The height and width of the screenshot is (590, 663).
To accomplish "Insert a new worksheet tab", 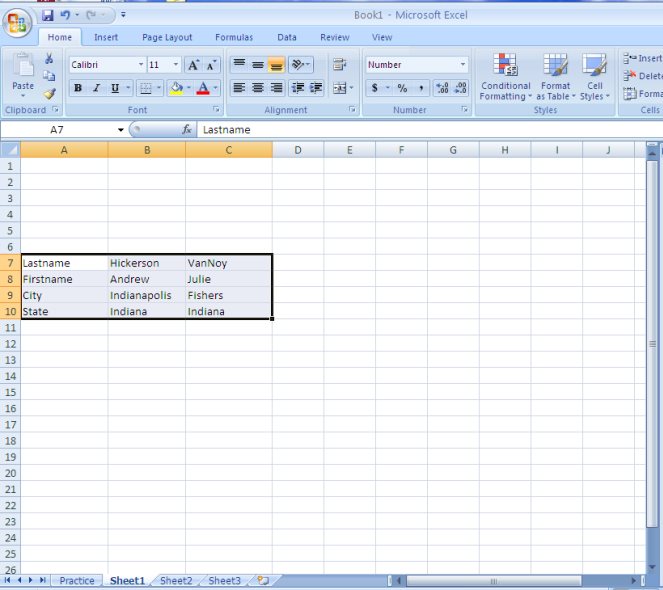I will click(263, 580).
